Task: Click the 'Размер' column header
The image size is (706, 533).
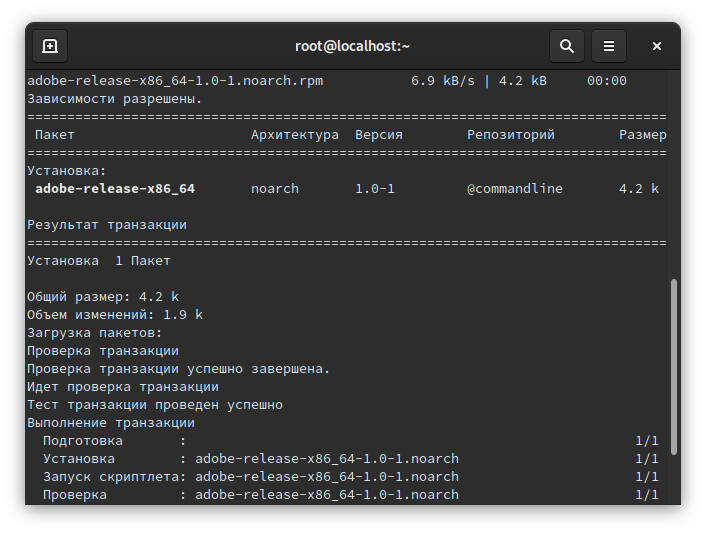Action: coord(643,135)
